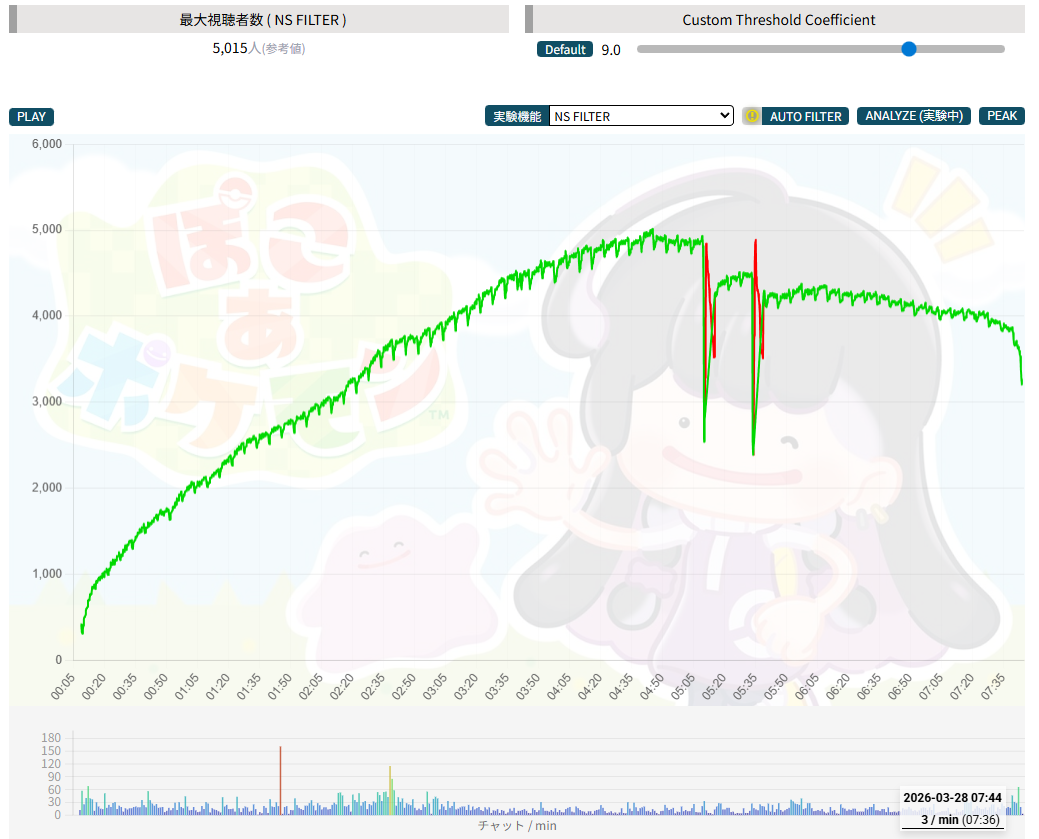Open the NS FILTER dropdown
The image size is (1039, 839).
pos(641,116)
